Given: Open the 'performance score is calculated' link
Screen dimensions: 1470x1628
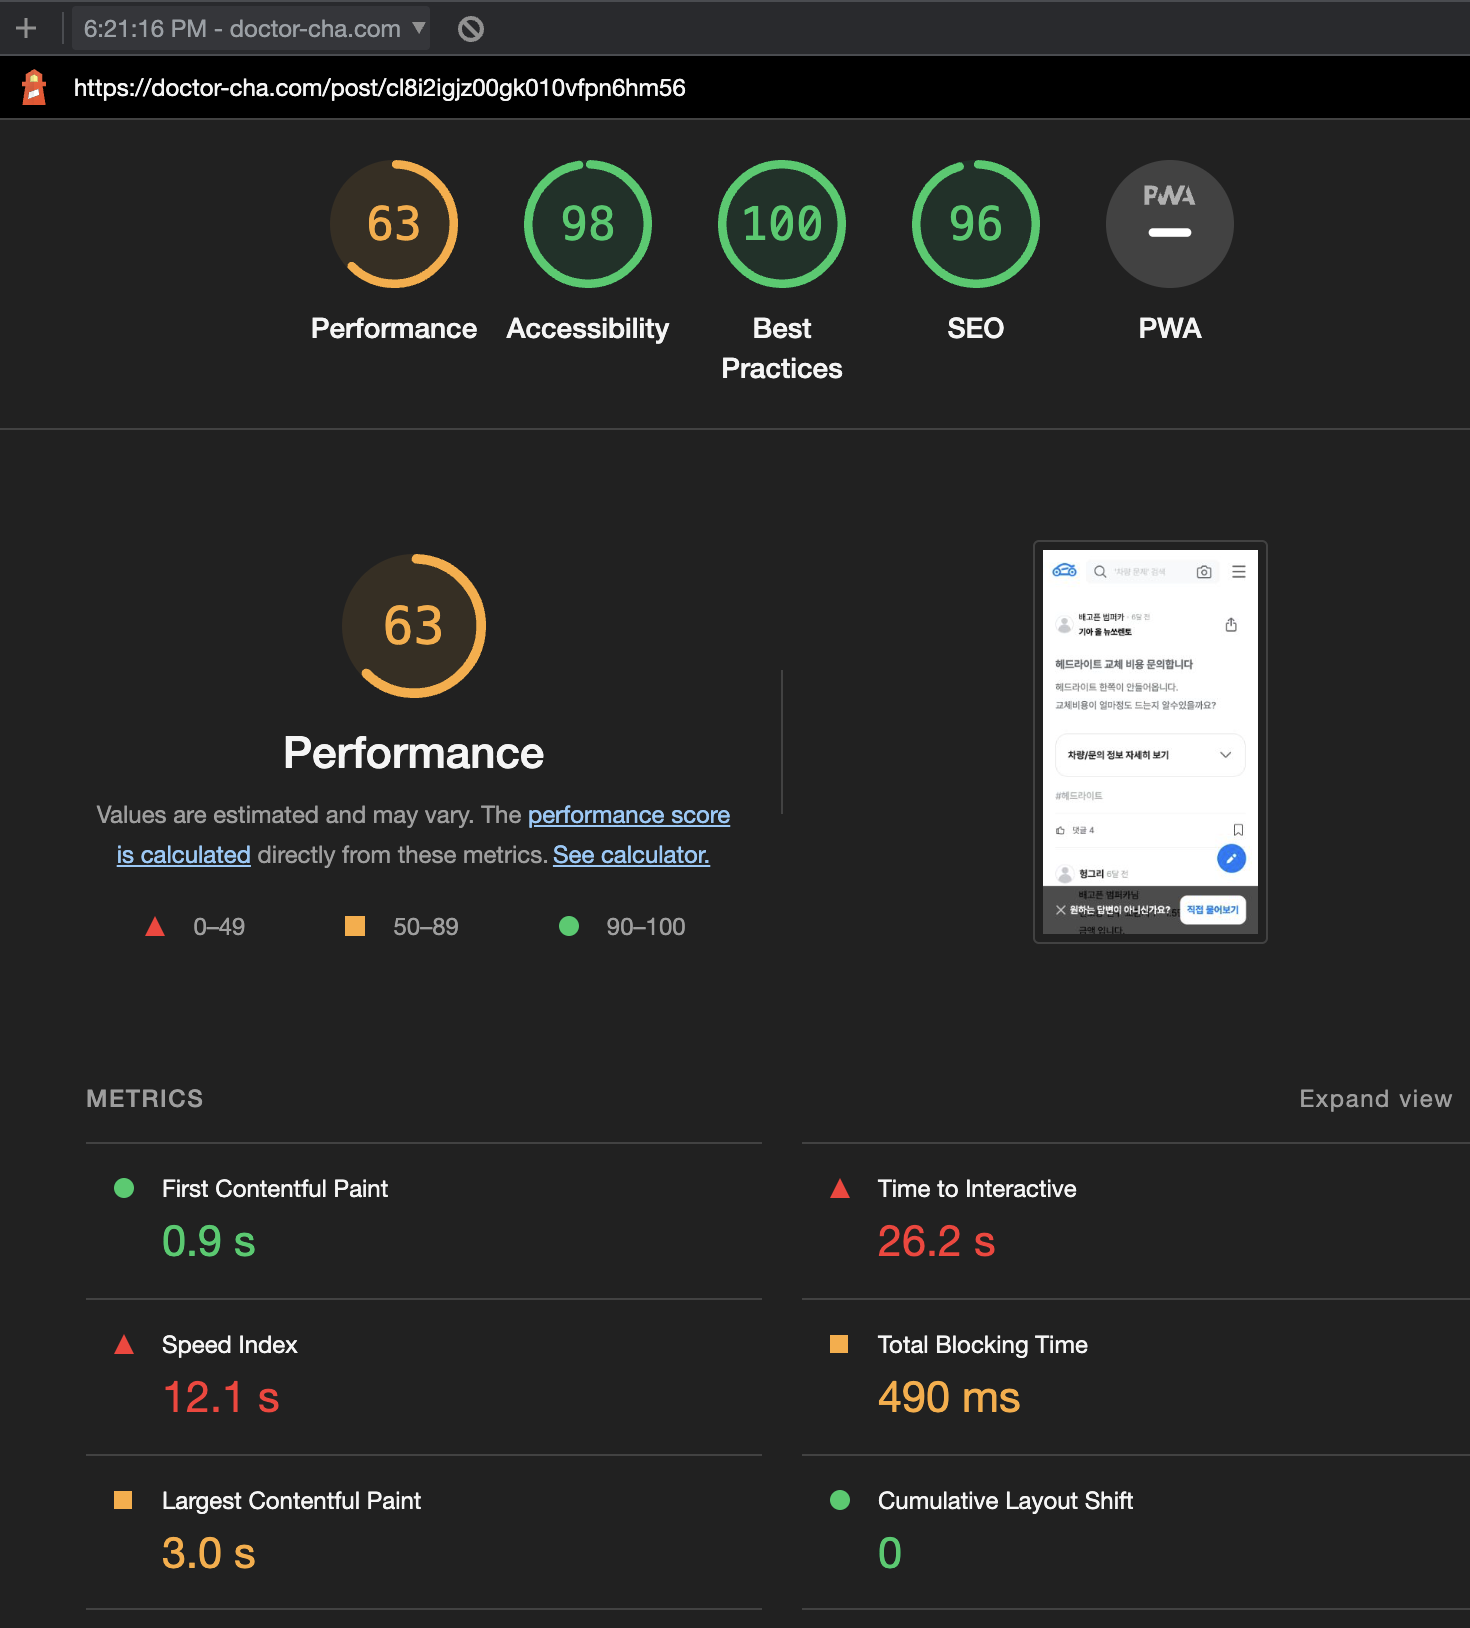Looking at the screenshot, I should coord(629,816).
